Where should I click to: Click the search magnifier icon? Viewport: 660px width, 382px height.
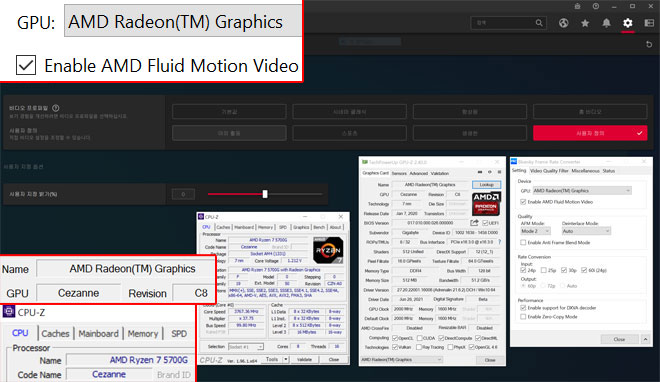(x=539, y=23)
